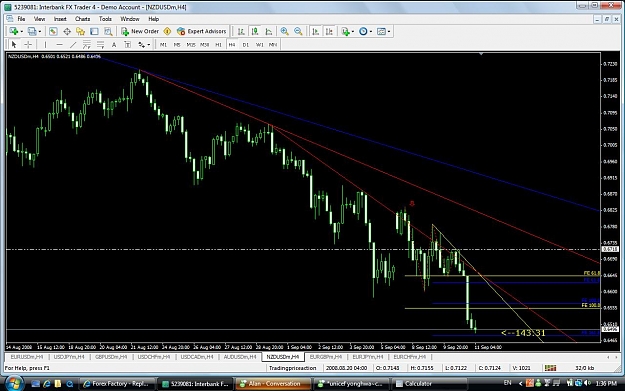
Task: Toggle the Expert Advisors button
Action: tap(202, 31)
